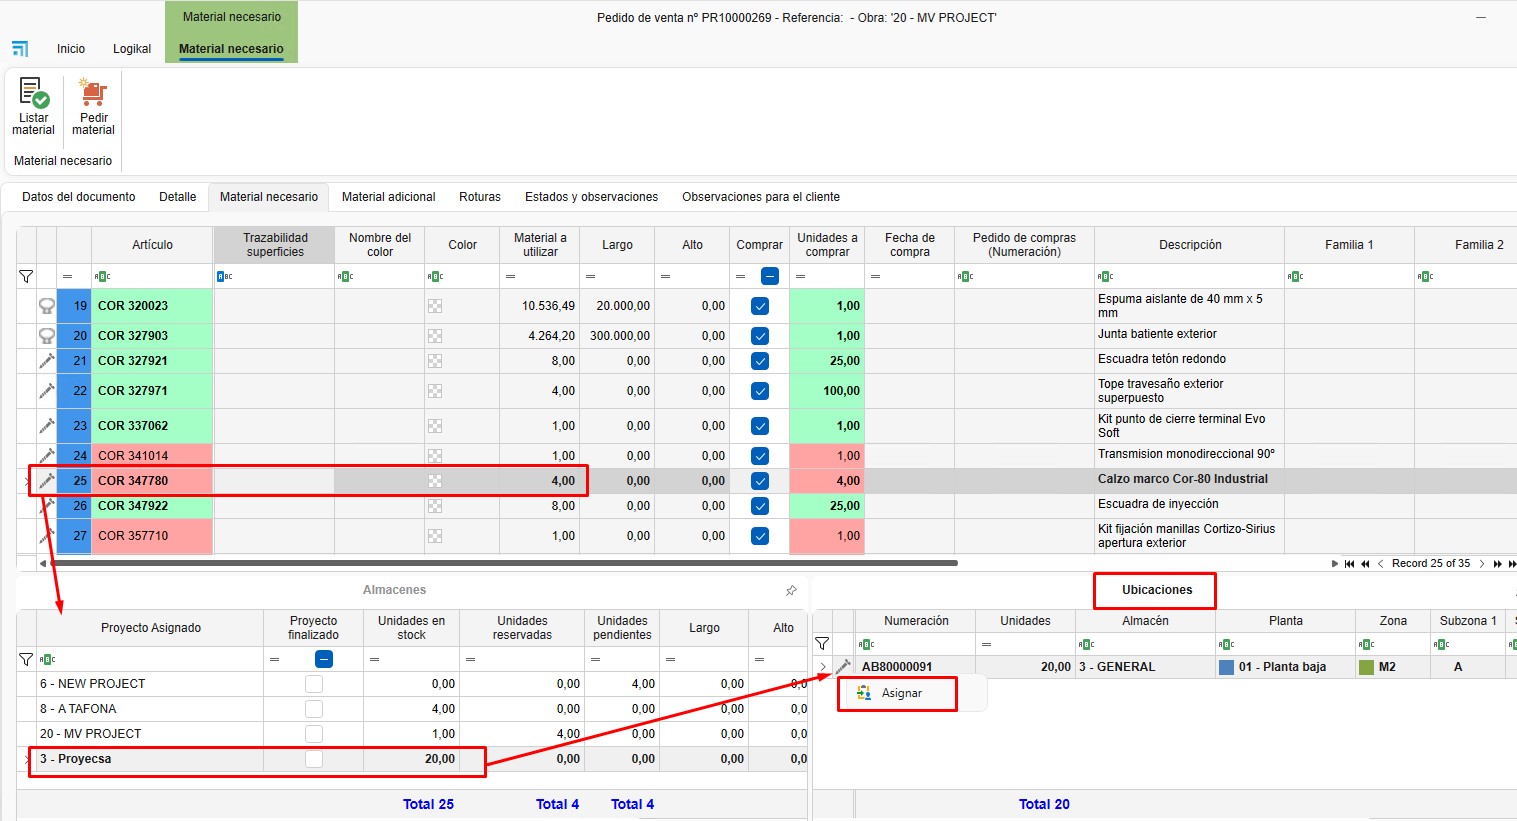
Task: Click the Numeración column ABC filter icon in Ubicaciones
Action: pos(866,644)
